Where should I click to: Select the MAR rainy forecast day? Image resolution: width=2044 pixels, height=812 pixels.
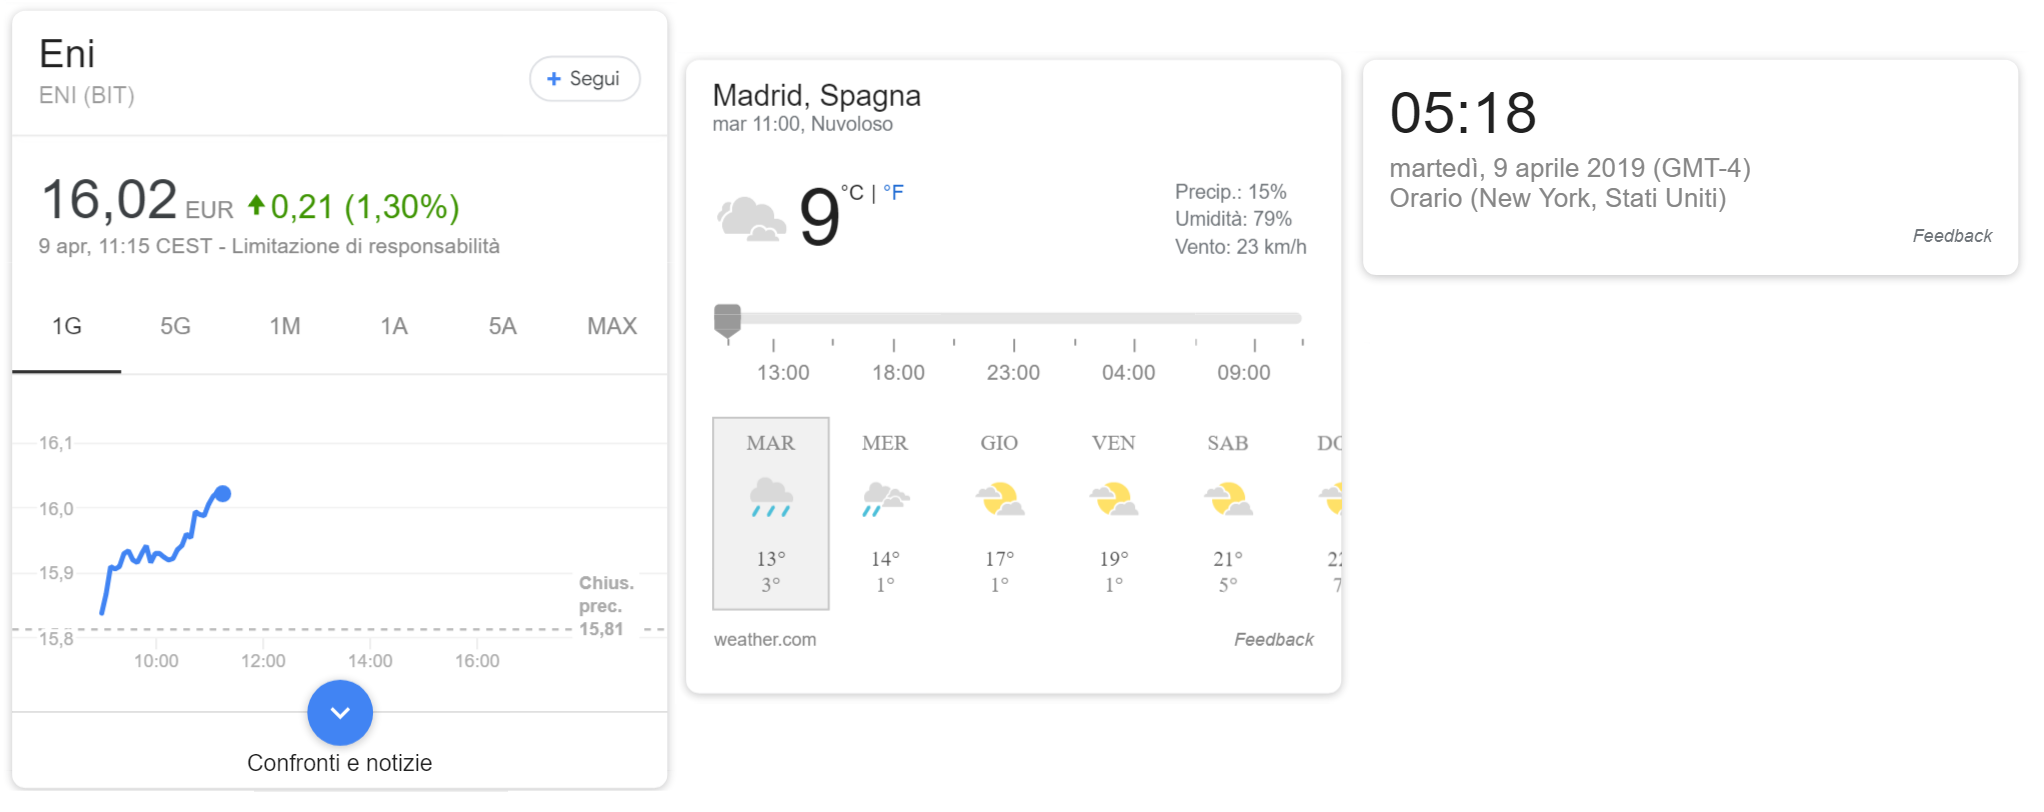pyautogui.click(x=771, y=513)
